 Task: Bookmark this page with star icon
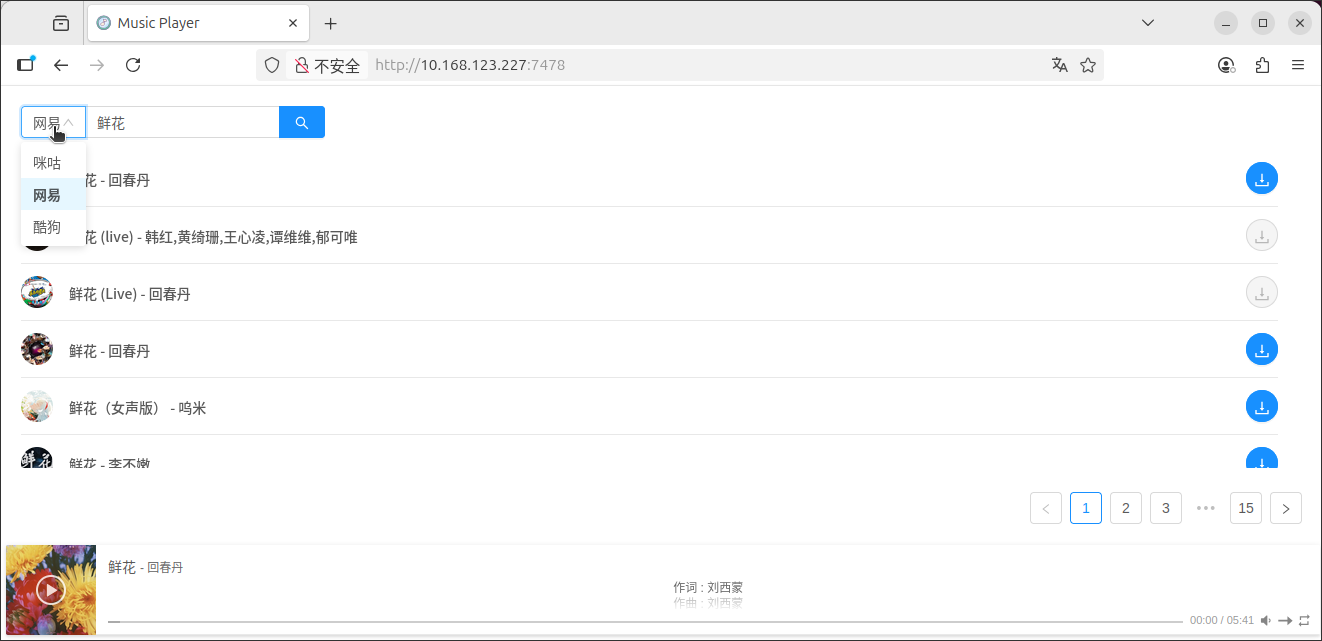coord(1088,65)
